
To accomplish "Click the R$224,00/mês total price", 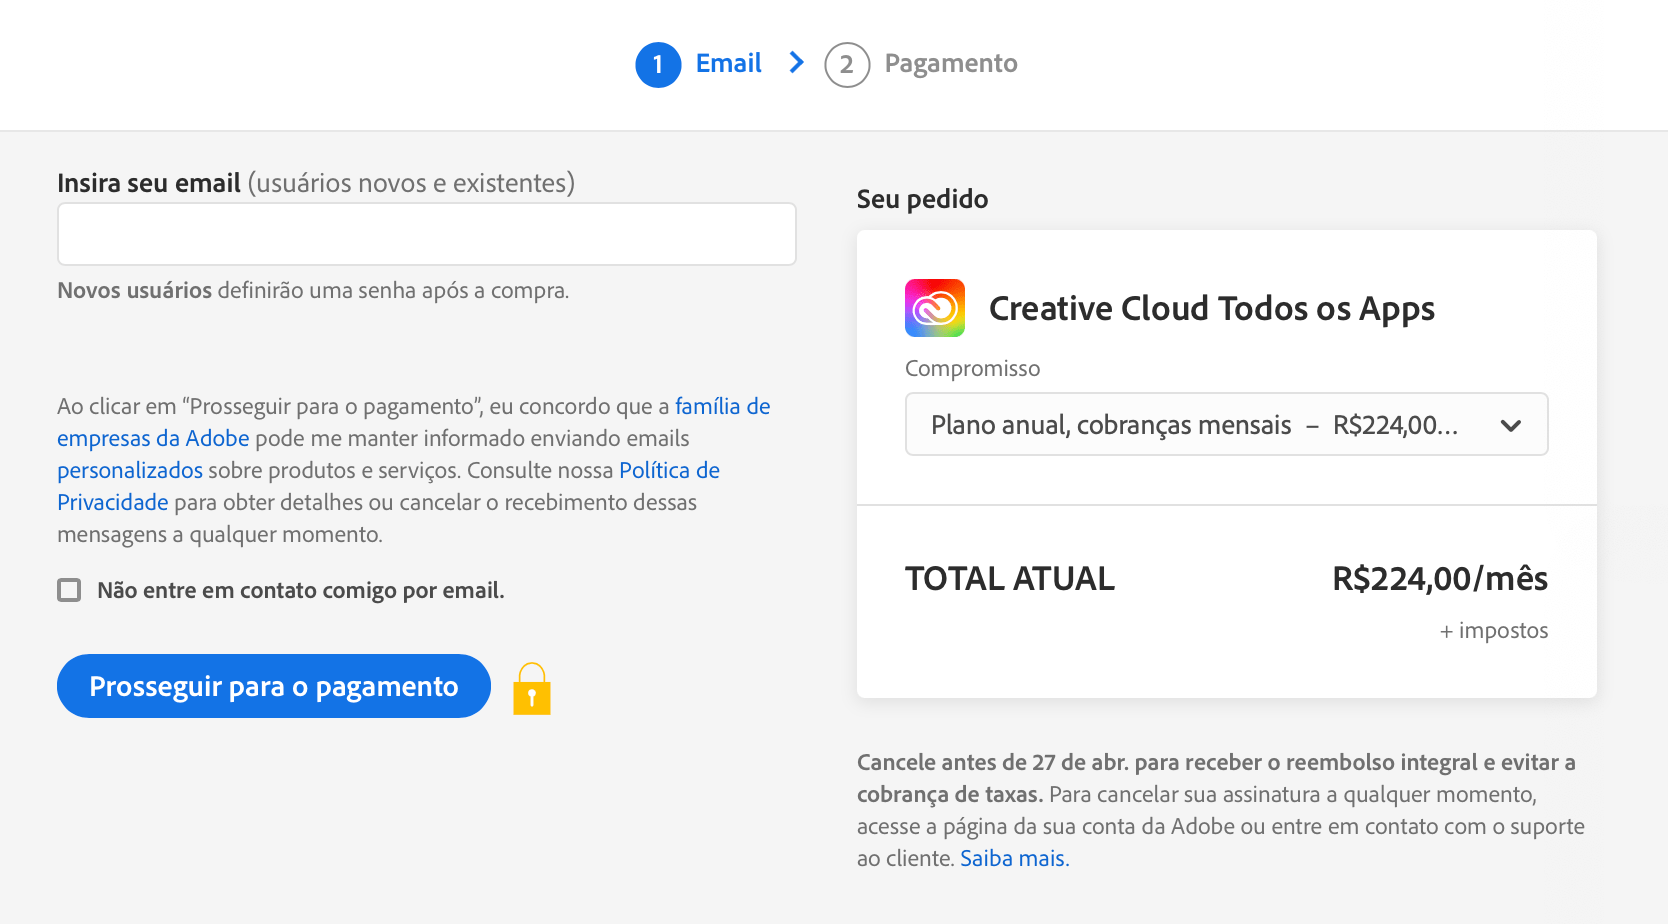I will pyautogui.click(x=1439, y=578).
